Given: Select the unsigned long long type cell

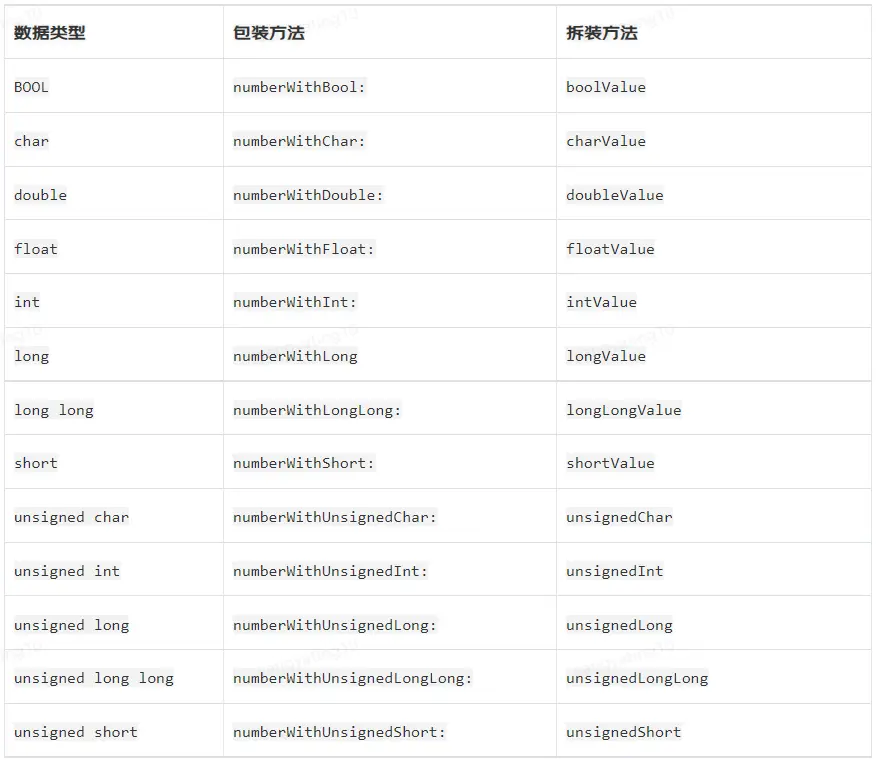Looking at the screenshot, I should (93, 678).
